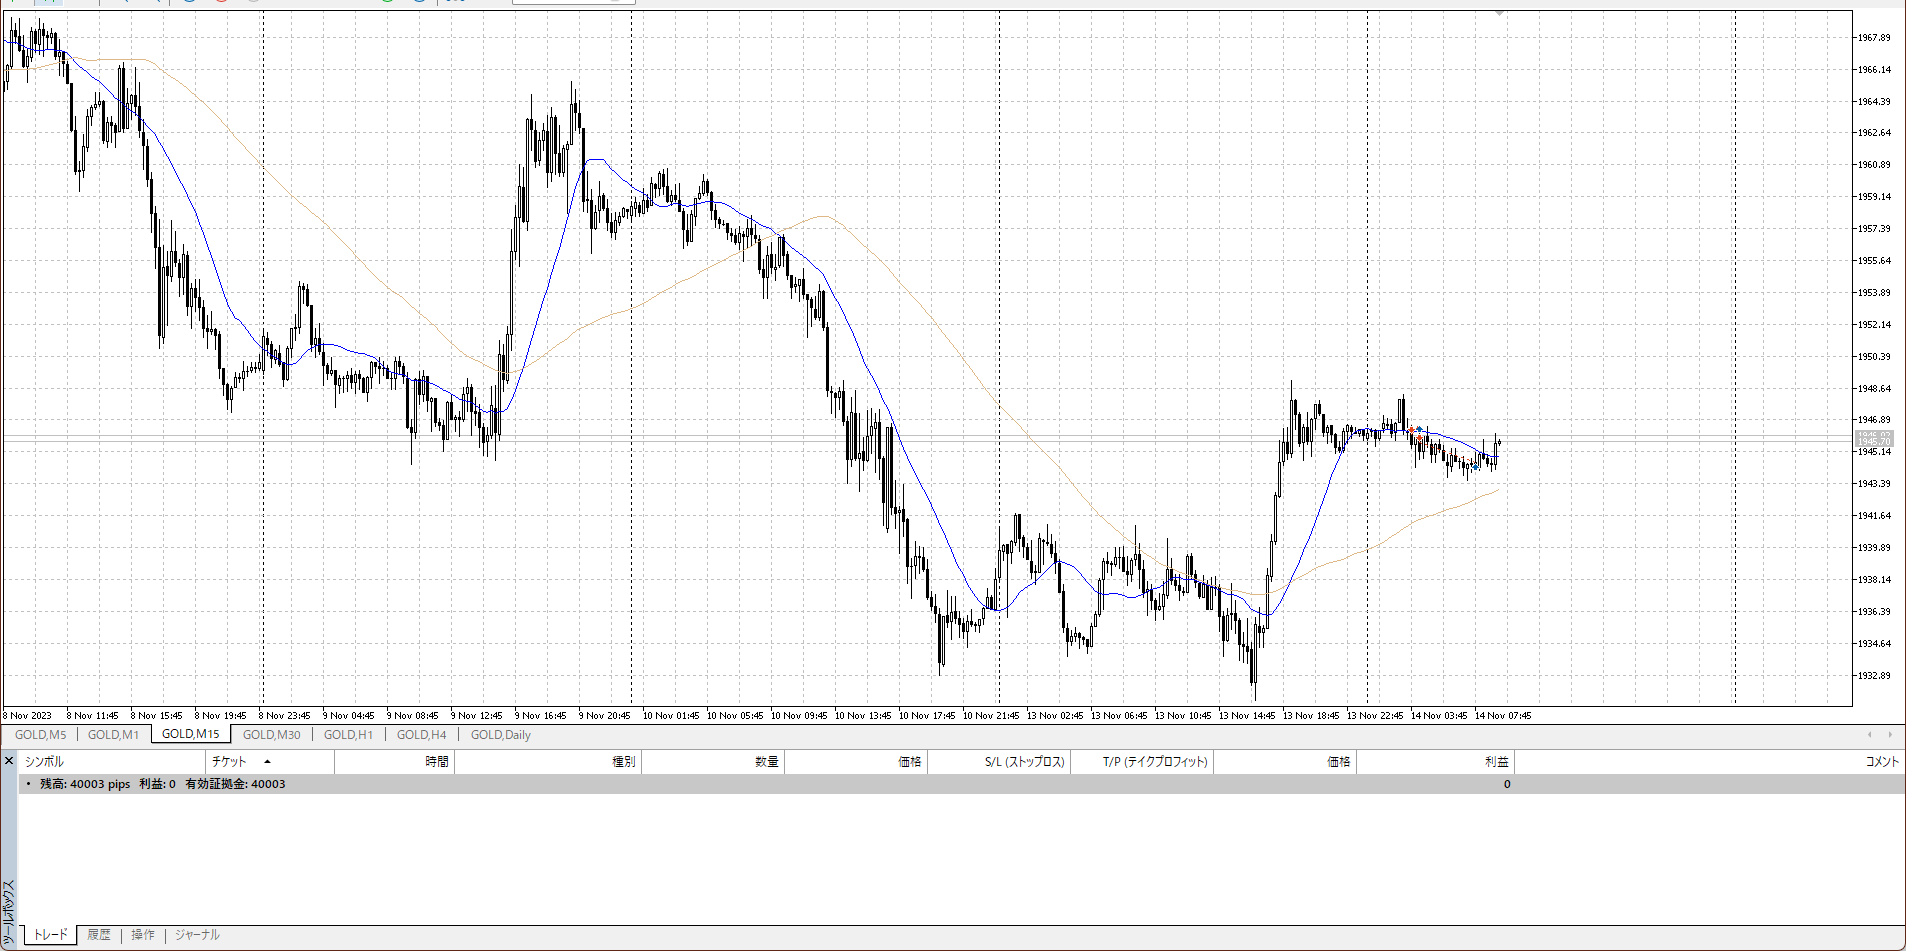Open the ジャーナル terminal tab
This screenshot has height=951, width=1906.
click(x=197, y=935)
